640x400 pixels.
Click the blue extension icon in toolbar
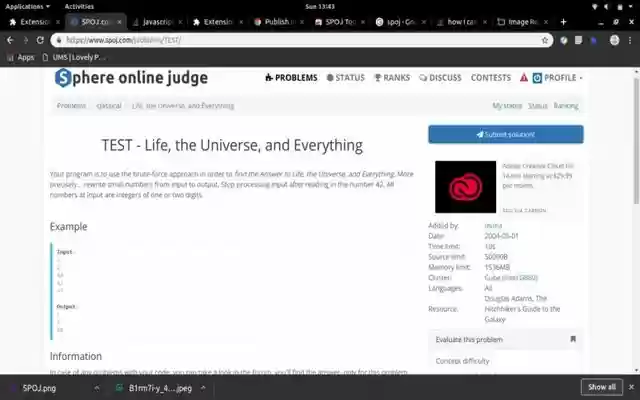click(594, 40)
